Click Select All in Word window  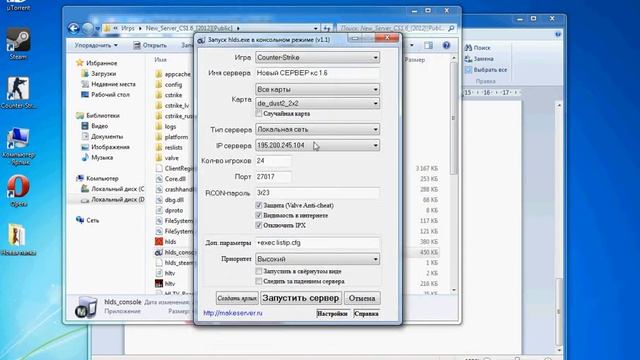pos(486,70)
